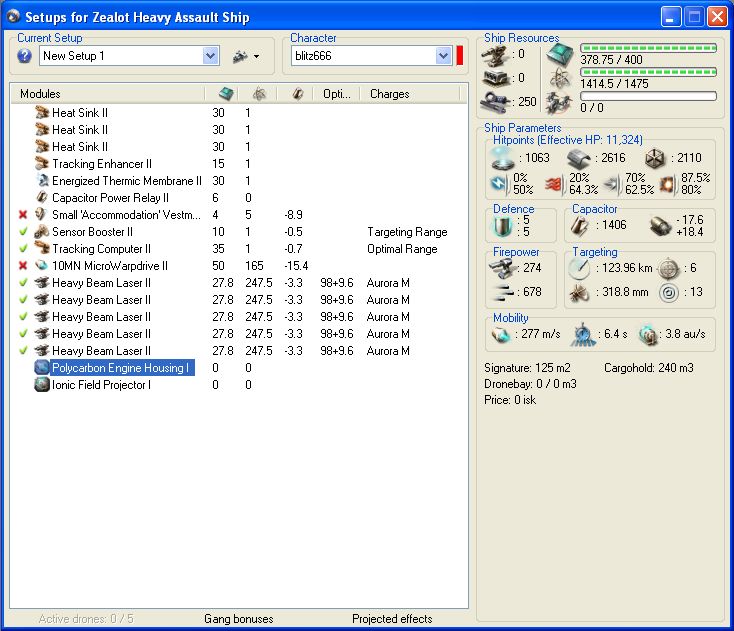Click the shield hitpoints icon
Screen dimensions: 734x631
[503, 157]
